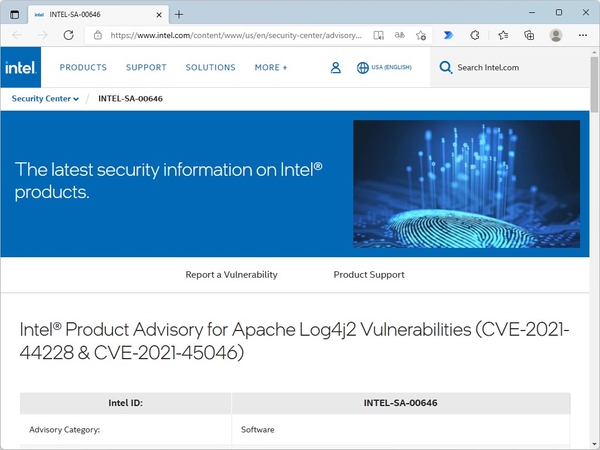
Task: View site information lock icon
Action: pos(98,35)
